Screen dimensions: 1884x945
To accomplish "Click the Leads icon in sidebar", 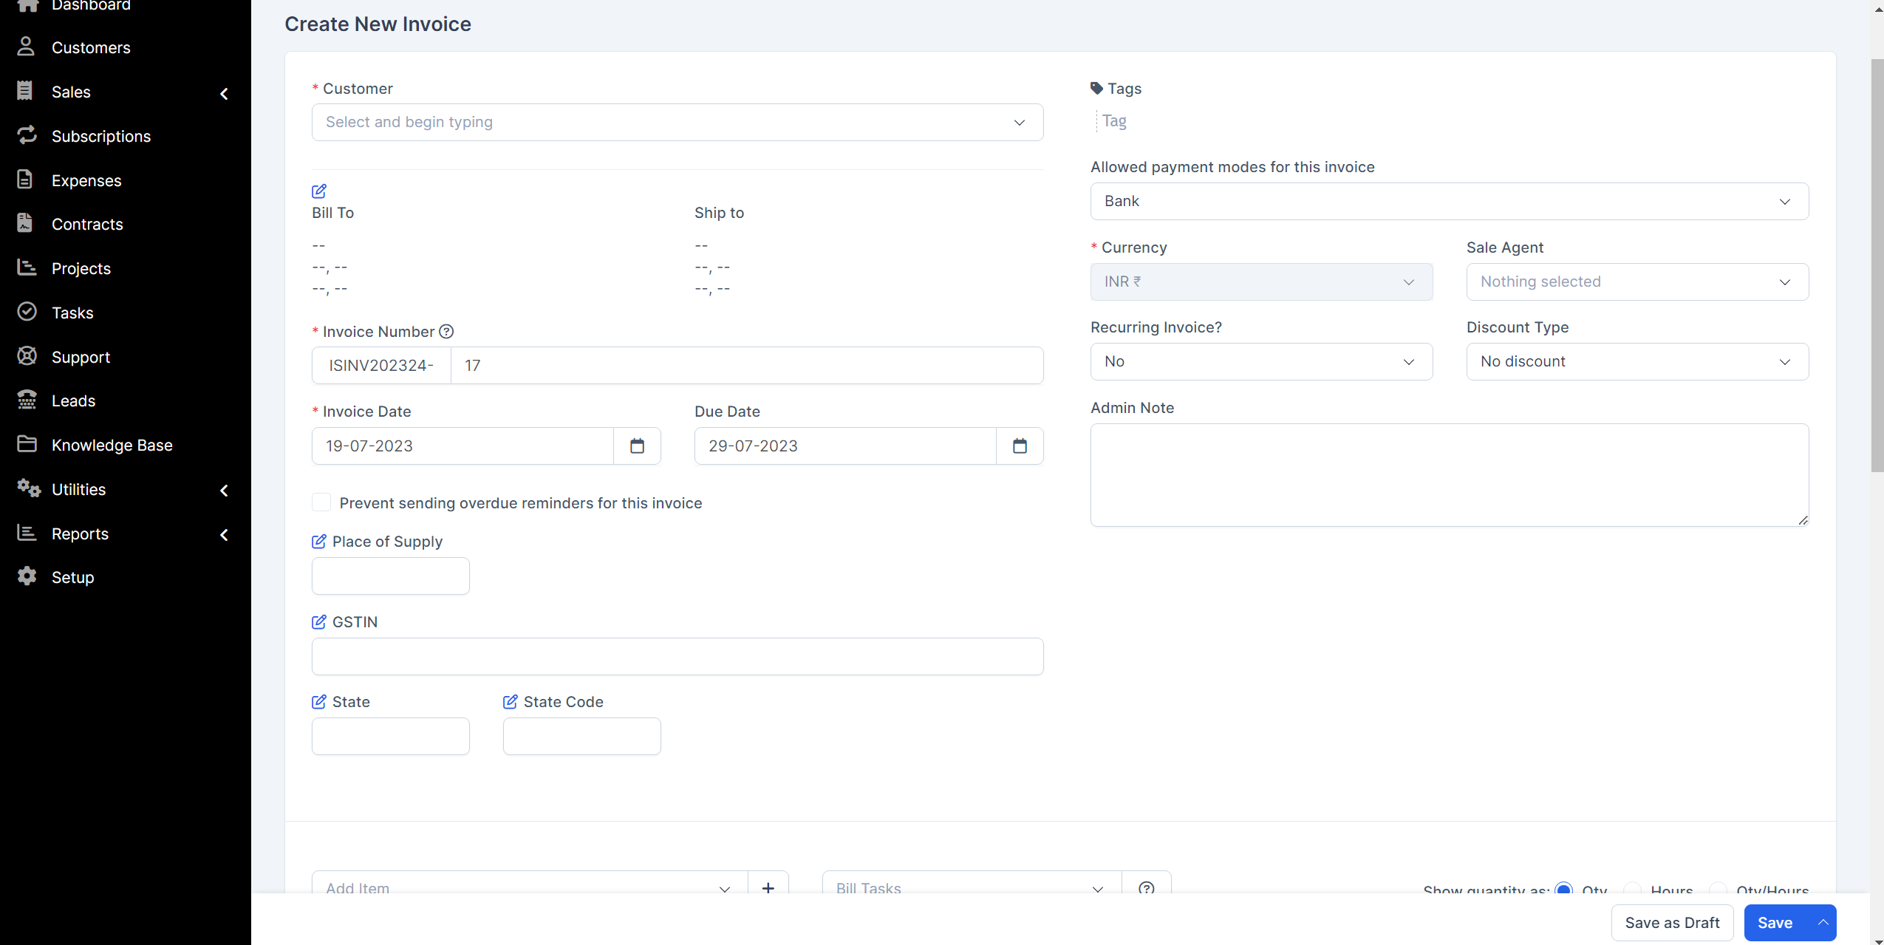I will coord(27,400).
